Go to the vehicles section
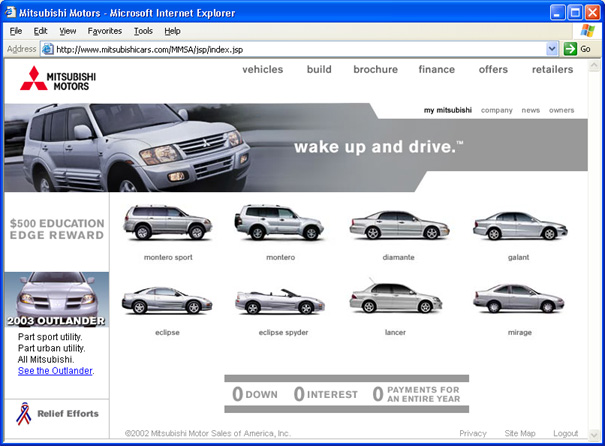The image size is (605, 446). [x=262, y=69]
